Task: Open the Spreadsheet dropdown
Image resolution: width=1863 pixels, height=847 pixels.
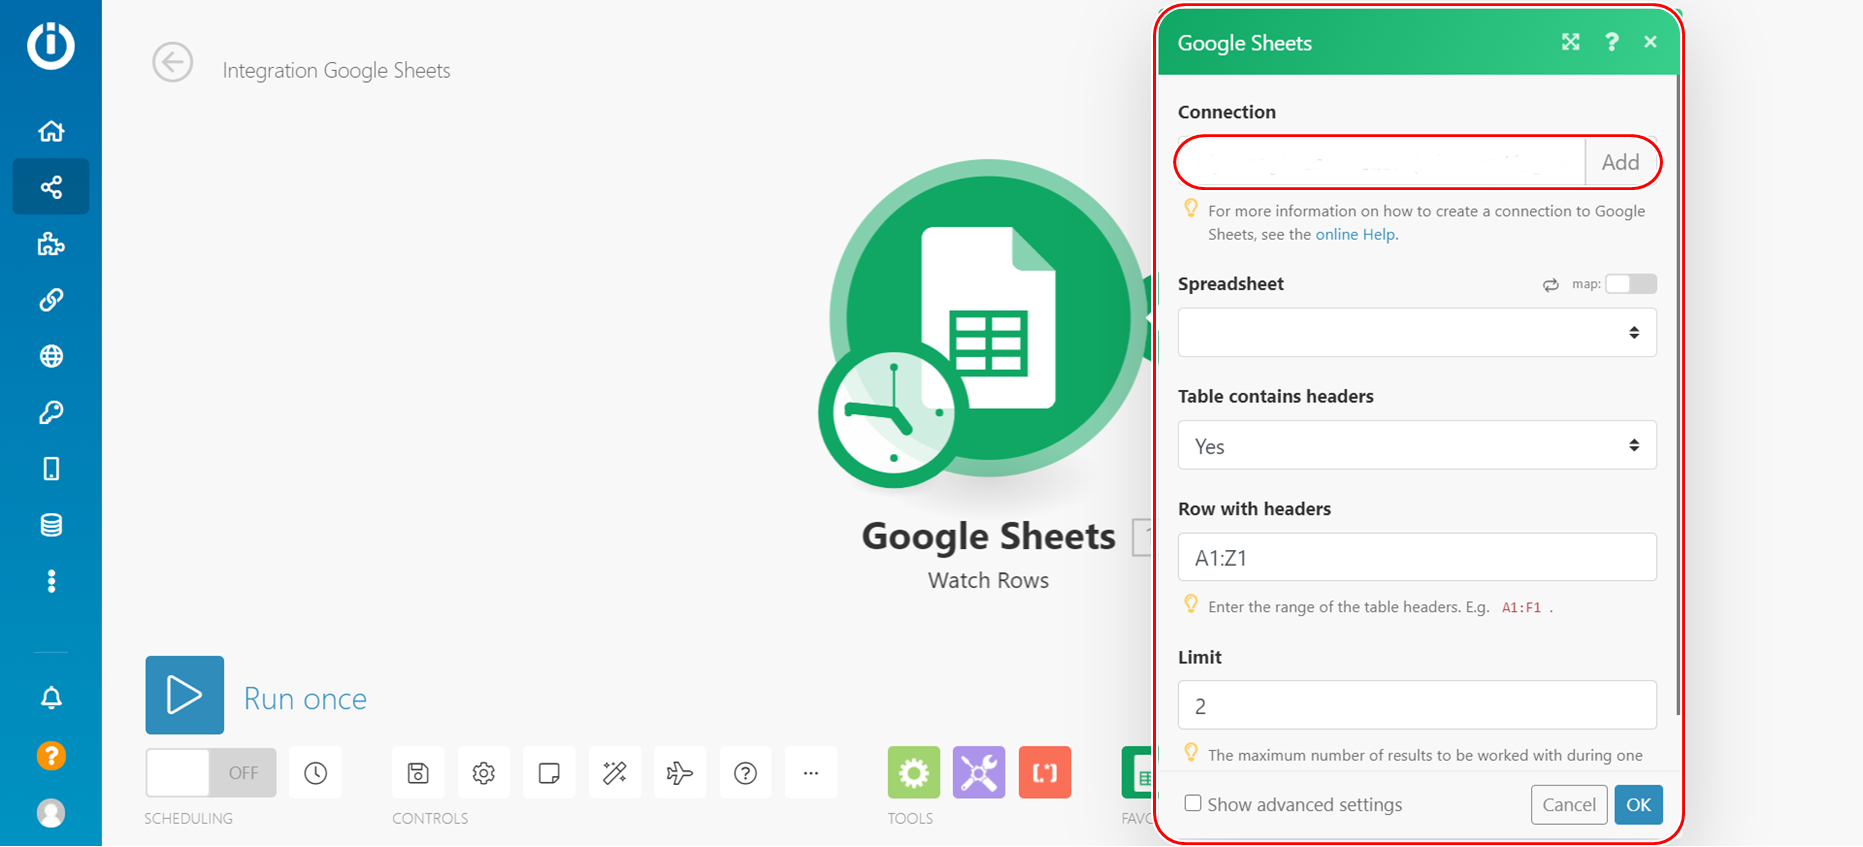Action: click(x=1417, y=332)
